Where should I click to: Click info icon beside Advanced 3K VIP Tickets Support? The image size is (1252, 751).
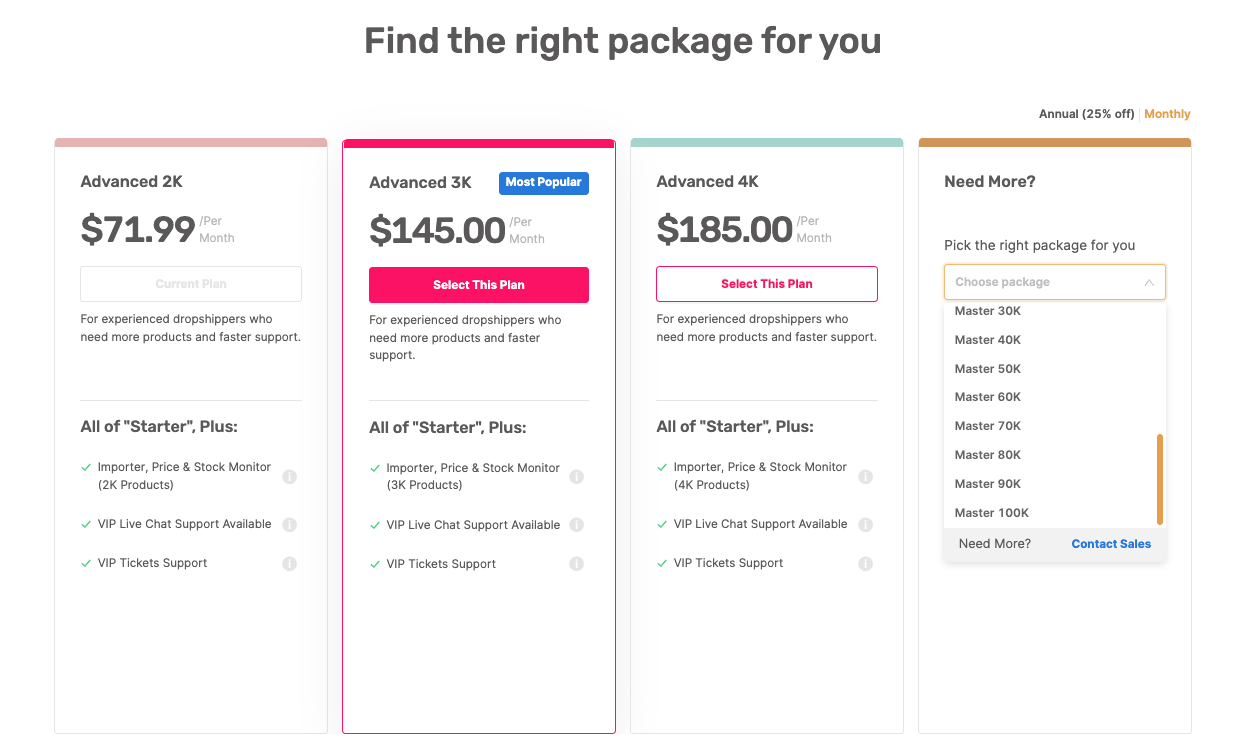(577, 564)
